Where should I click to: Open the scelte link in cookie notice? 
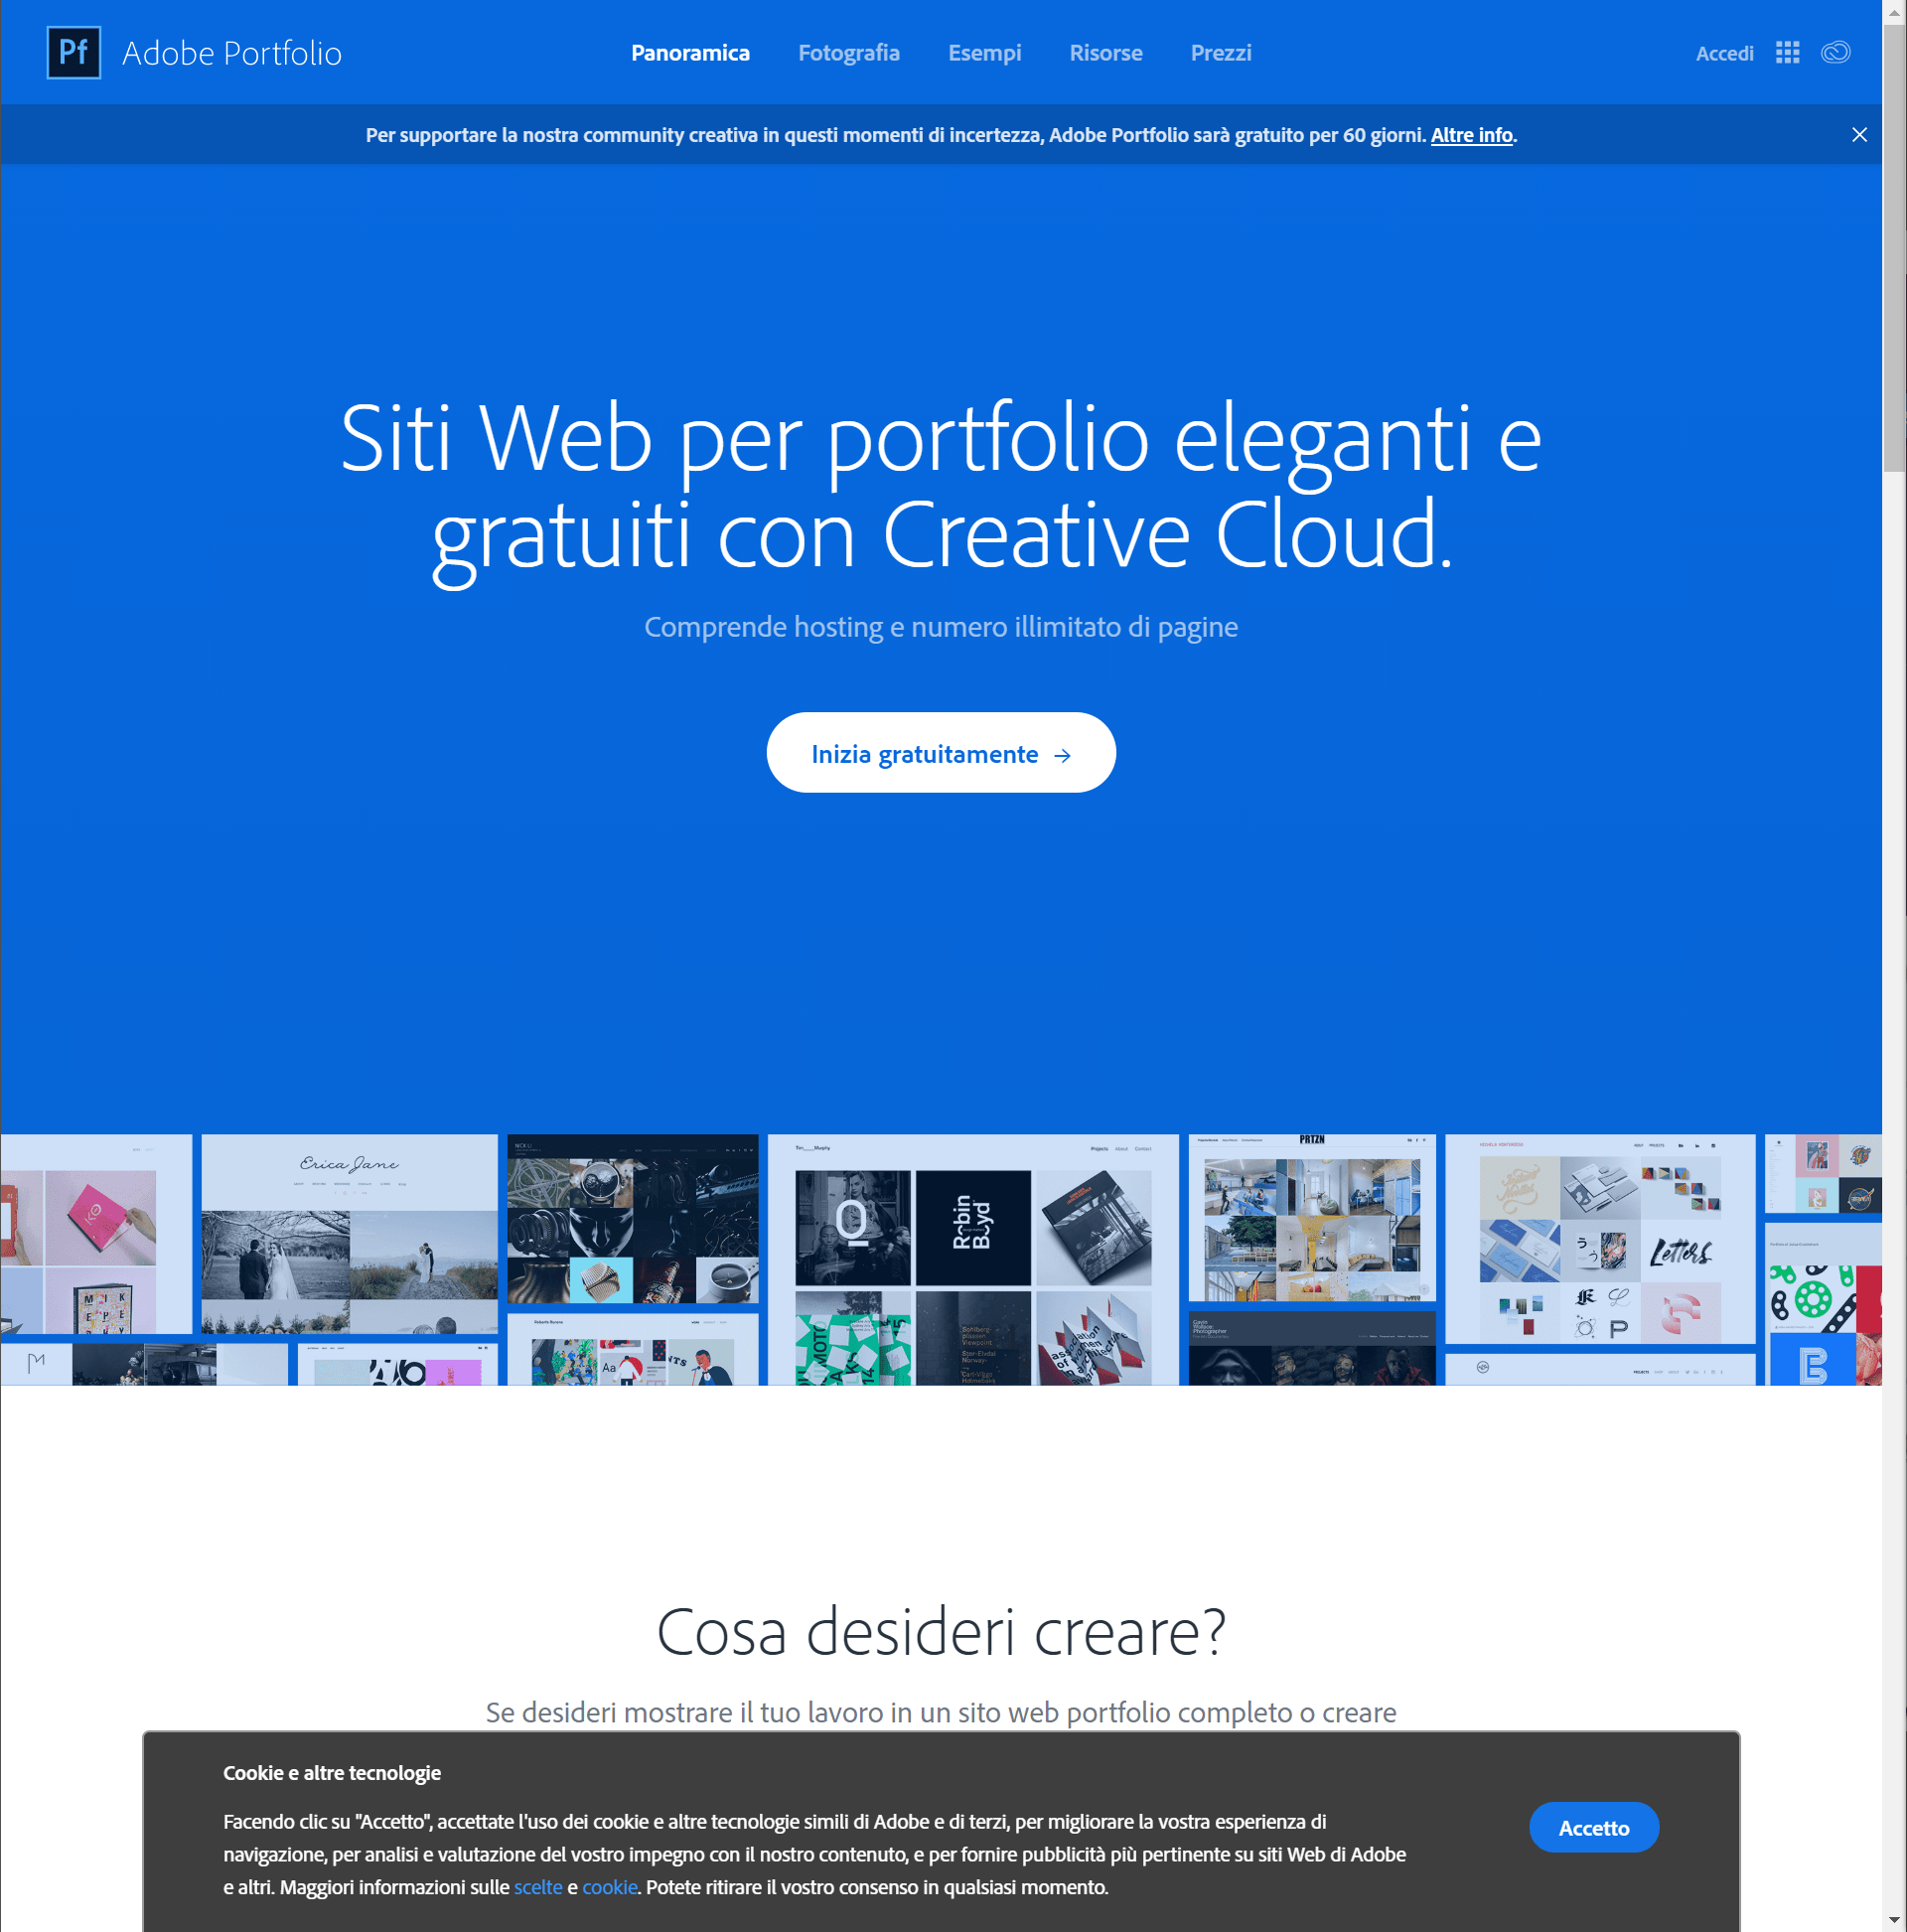(538, 1887)
